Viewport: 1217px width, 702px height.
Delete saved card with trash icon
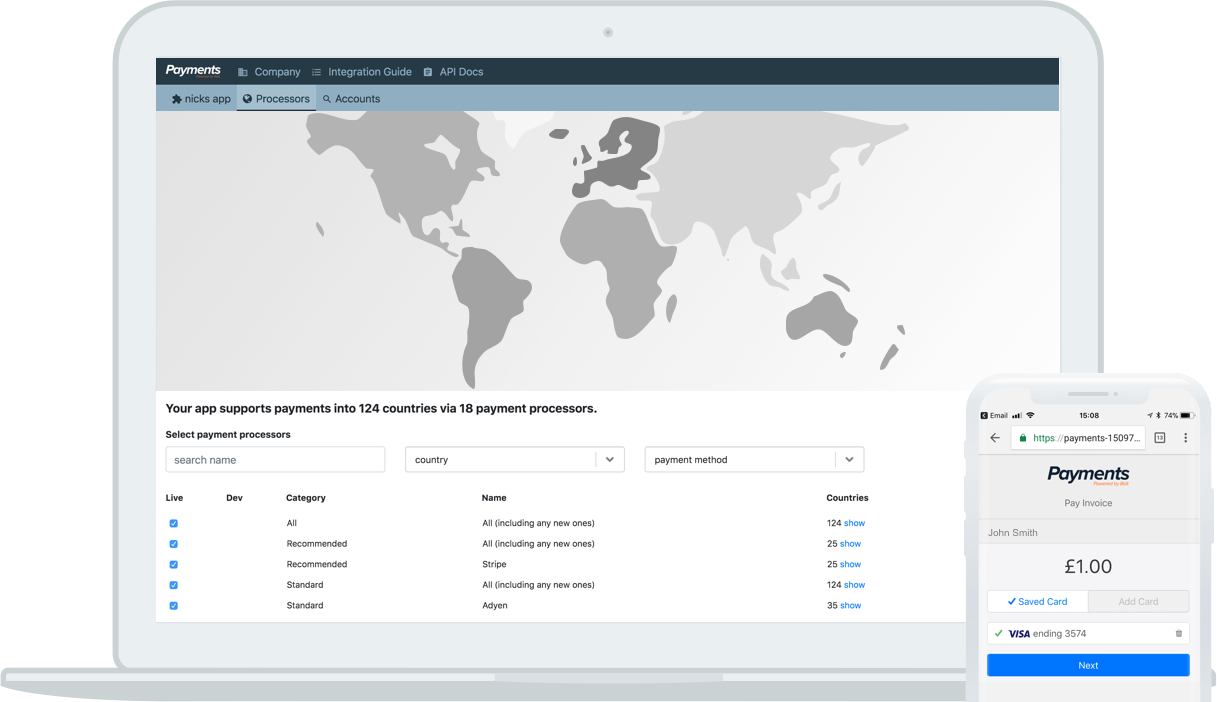(x=1178, y=634)
